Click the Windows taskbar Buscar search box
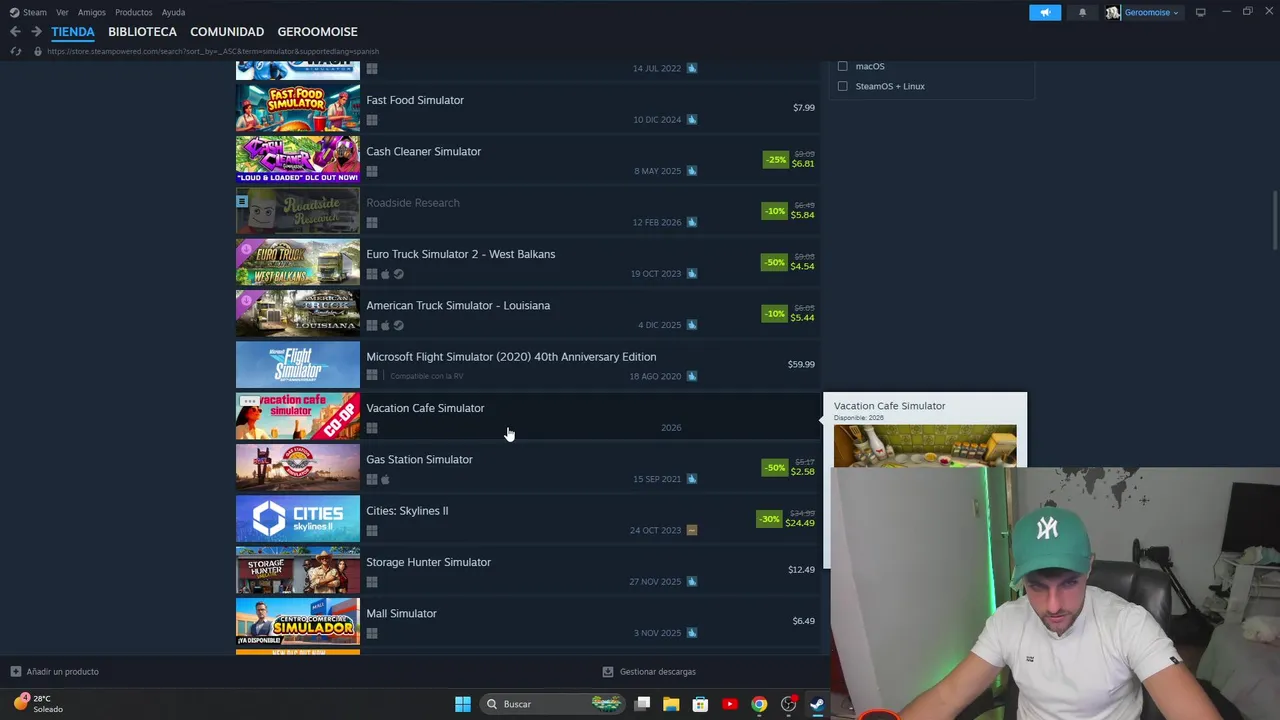 click(x=551, y=704)
